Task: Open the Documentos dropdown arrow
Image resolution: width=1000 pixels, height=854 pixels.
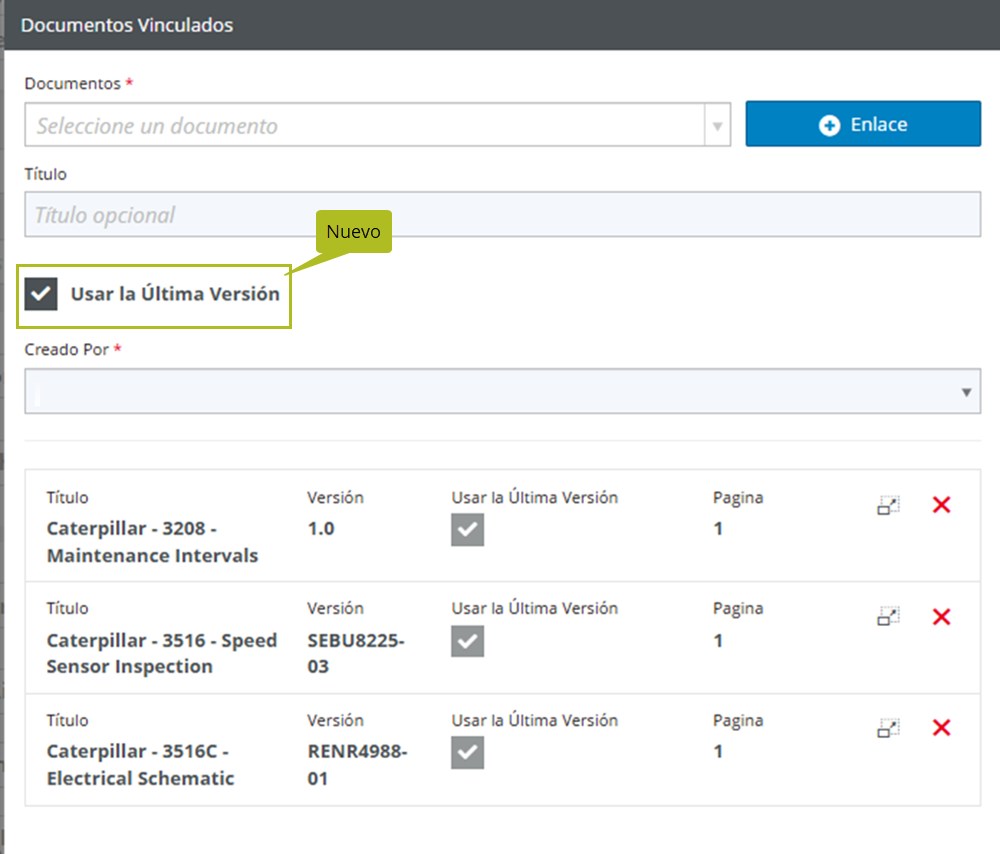Action: pyautogui.click(x=717, y=126)
